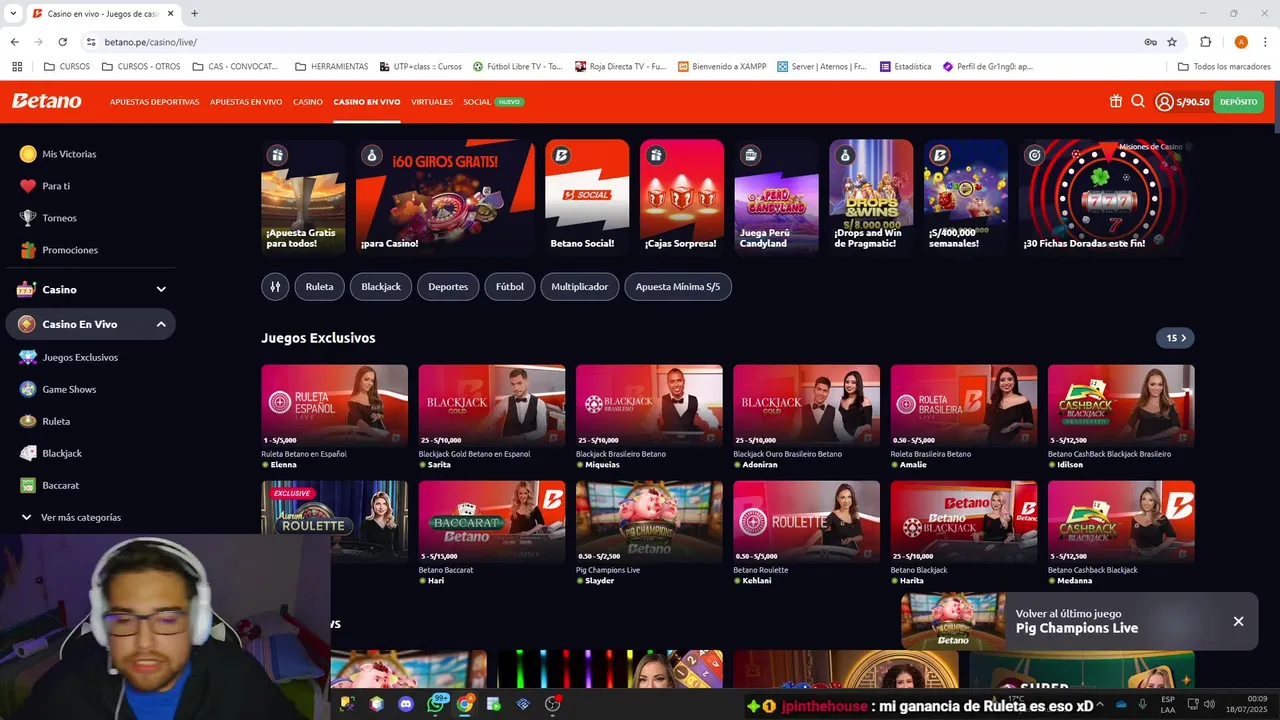Bookmark this page with the star

point(1172,42)
